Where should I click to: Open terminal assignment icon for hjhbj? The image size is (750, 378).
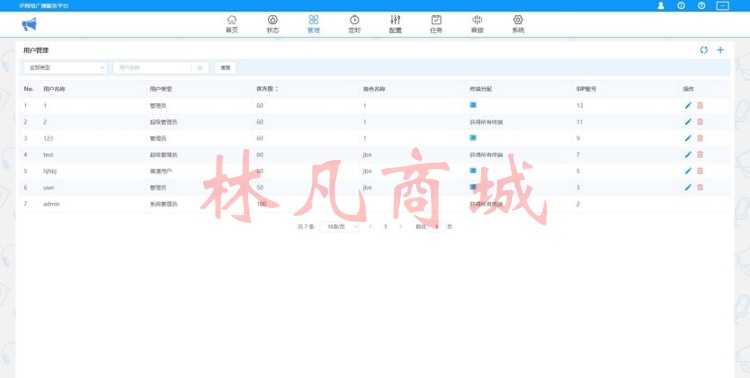pos(473,170)
